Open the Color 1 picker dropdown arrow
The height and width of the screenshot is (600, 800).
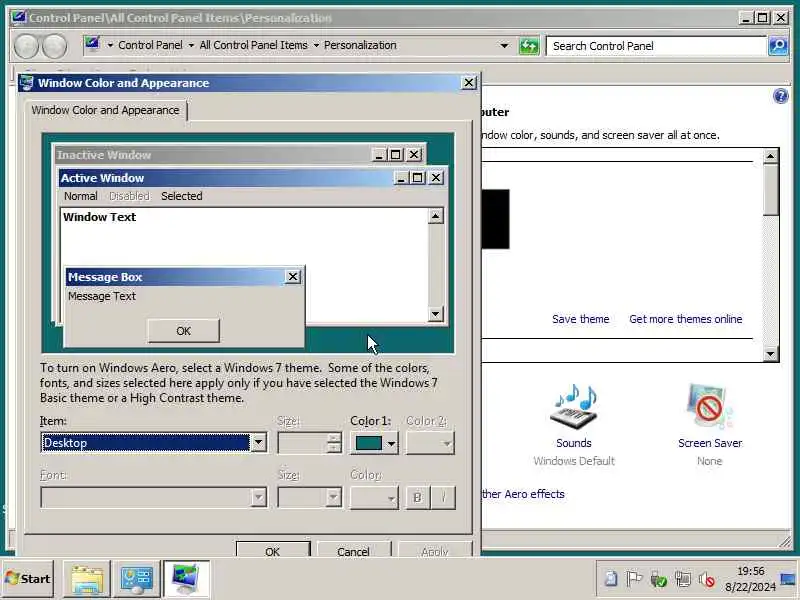pyautogui.click(x=391, y=443)
